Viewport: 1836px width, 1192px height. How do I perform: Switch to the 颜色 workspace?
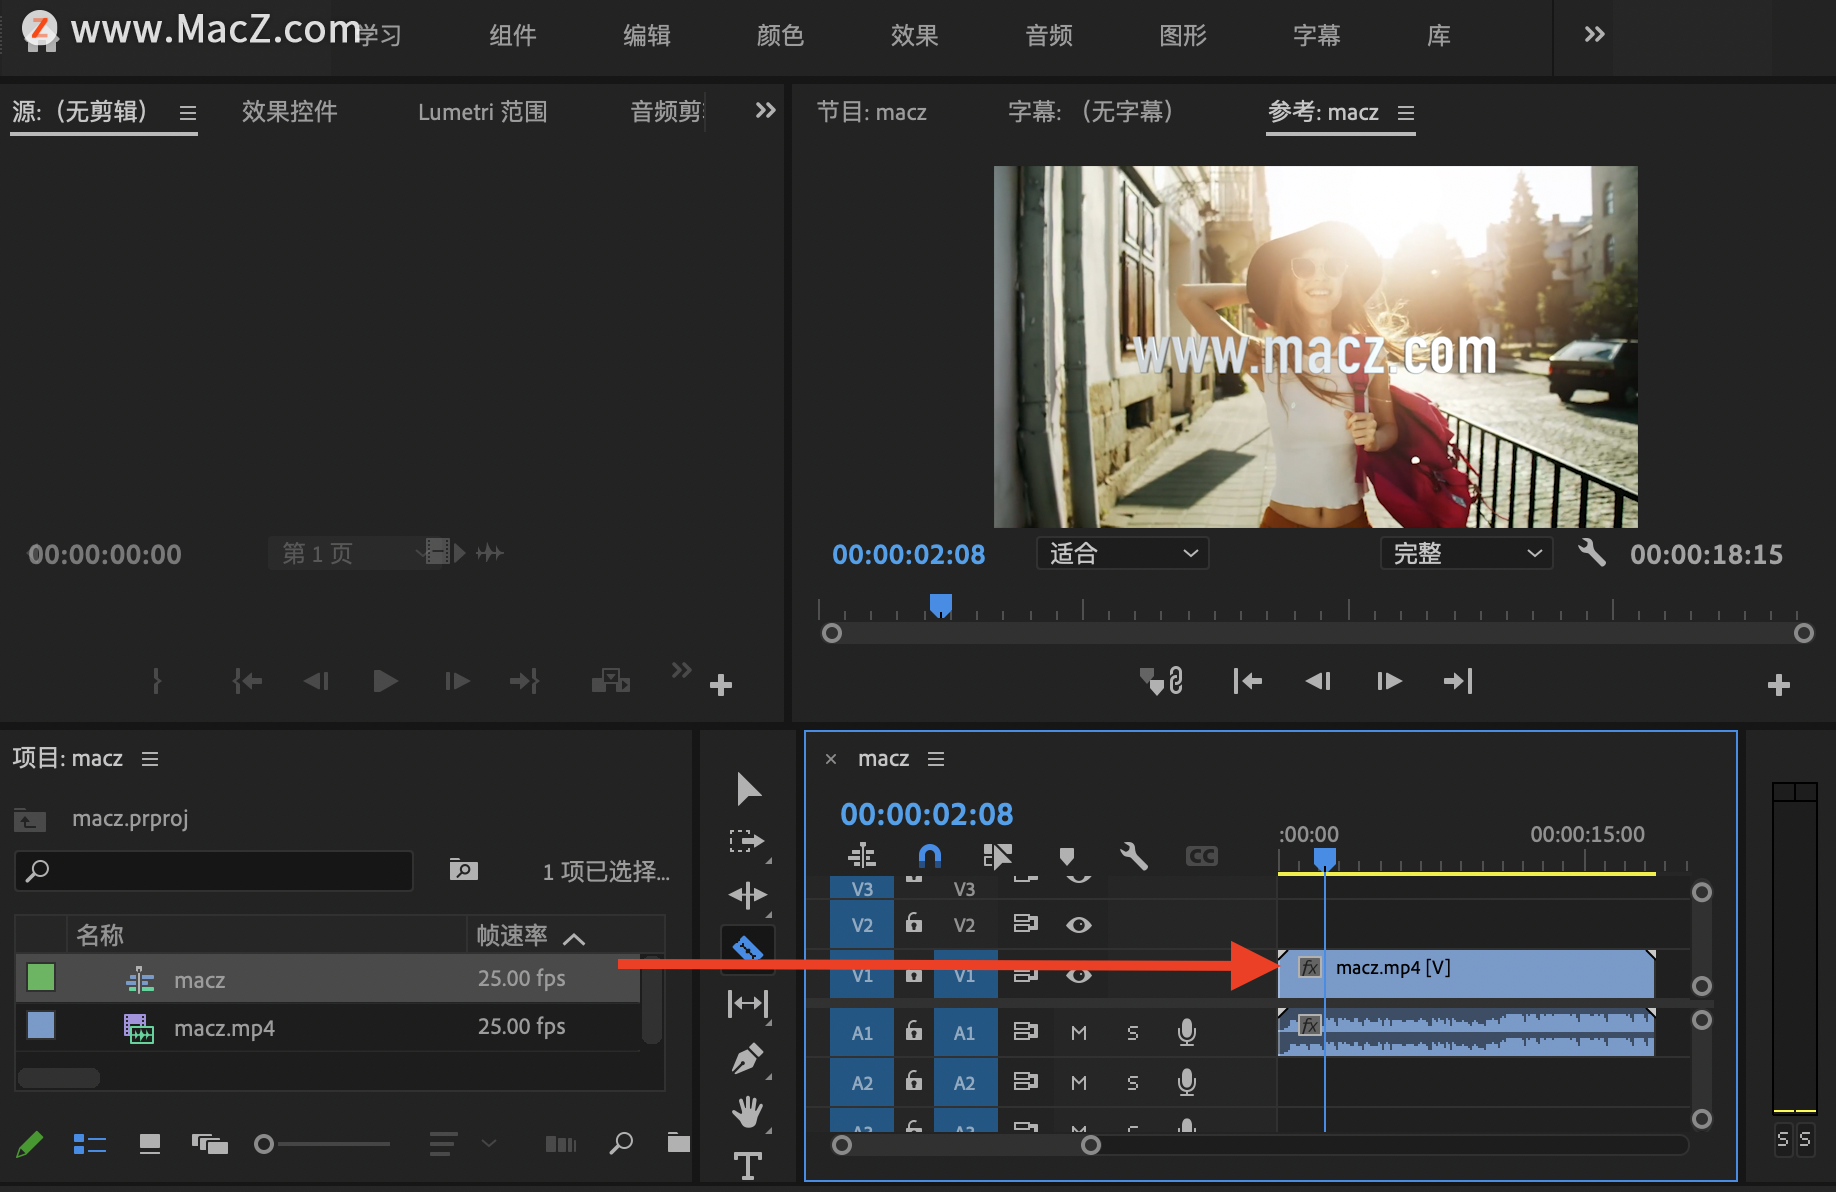[x=780, y=35]
